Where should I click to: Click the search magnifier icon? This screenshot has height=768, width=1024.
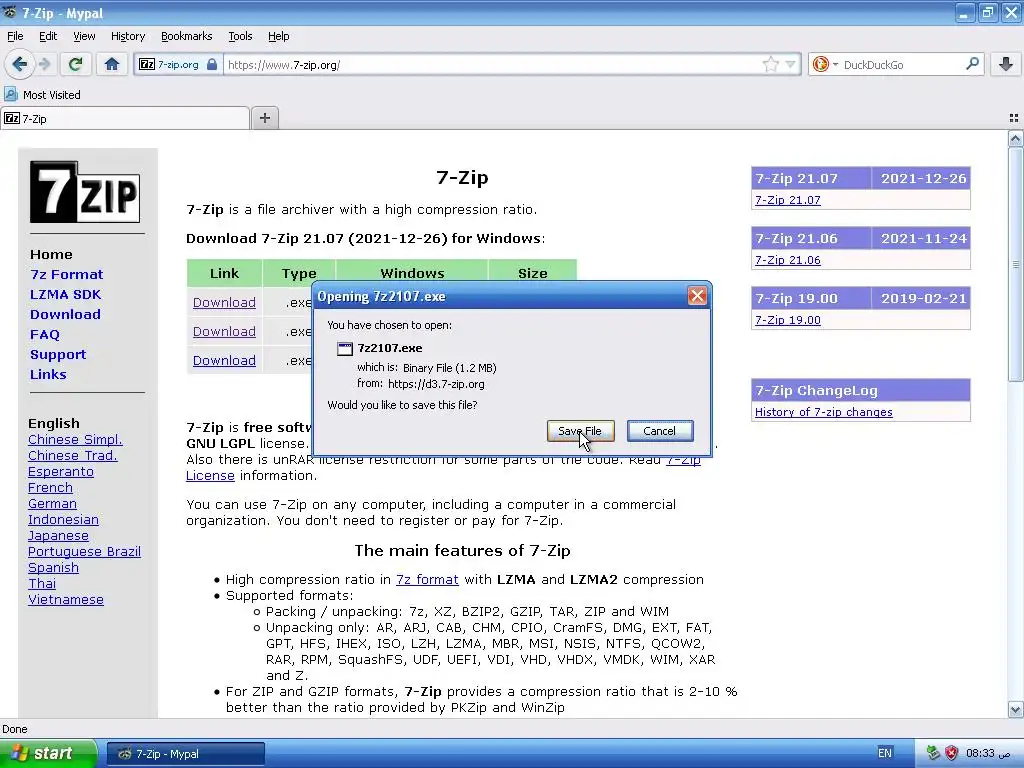coord(972,63)
